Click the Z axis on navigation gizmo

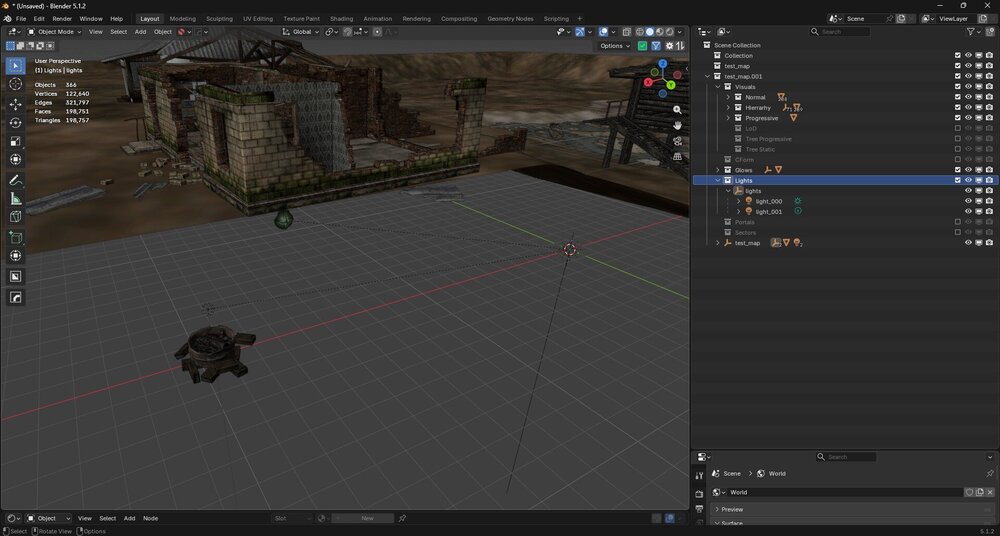663,64
